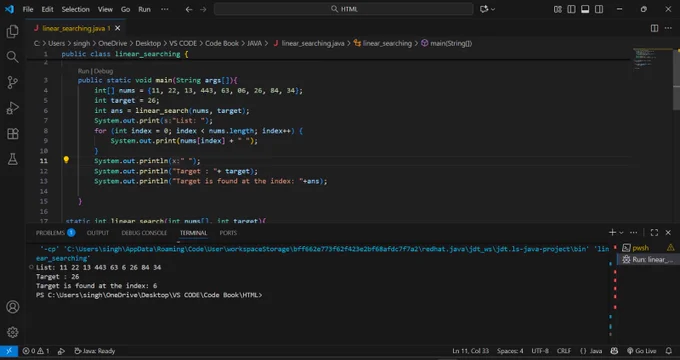Screen dimensions: 680x360
Task: Split the editor to the right
Action: 654,28
